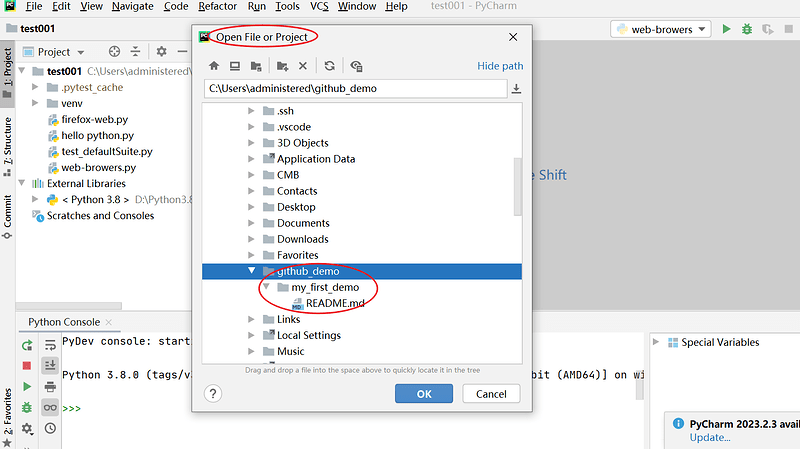
Task: Collapse the my_first_demo folder
Action: pyautogui.click(x=266, y=287)
